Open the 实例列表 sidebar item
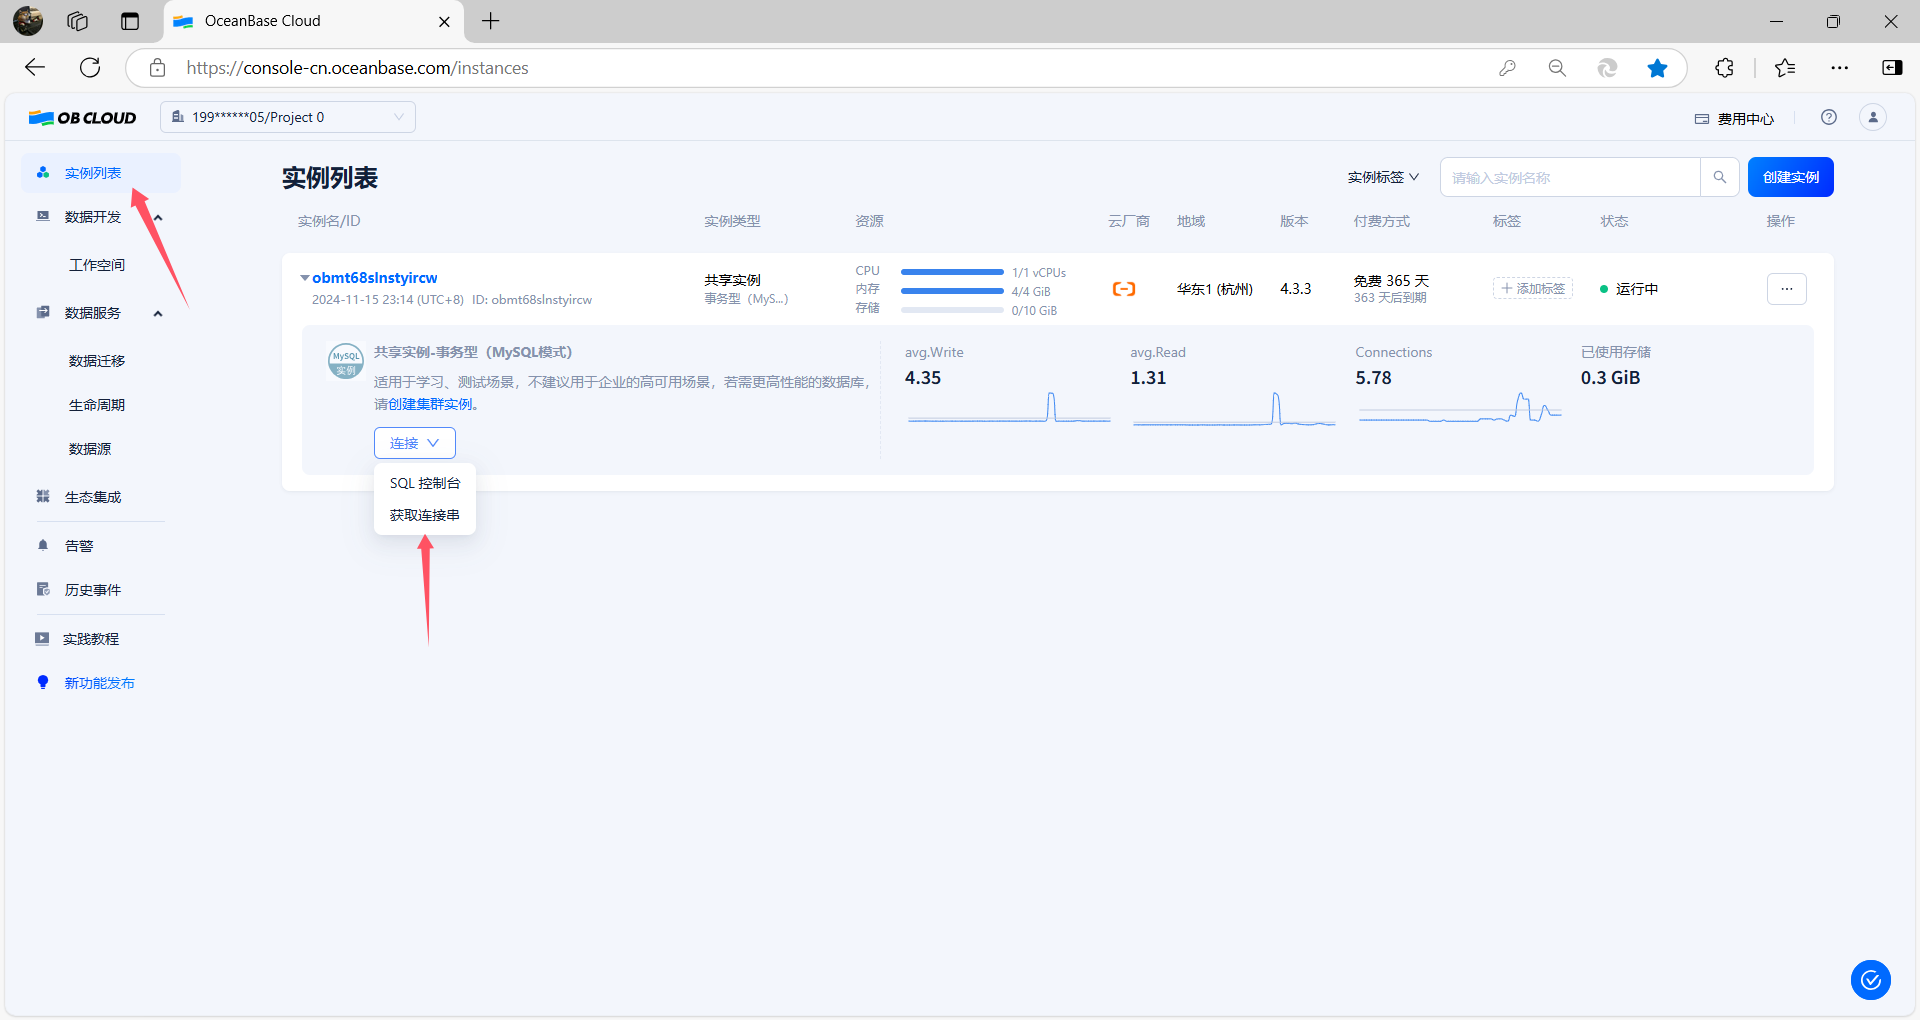1920x1020 pixels. coord(100,173)
